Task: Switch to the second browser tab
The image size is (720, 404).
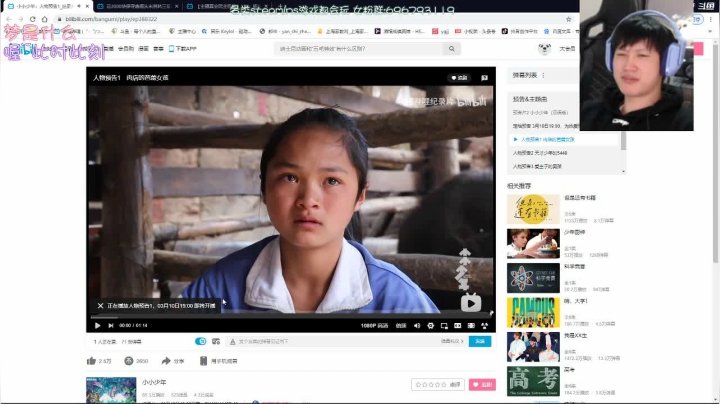Action: point(138,6)
